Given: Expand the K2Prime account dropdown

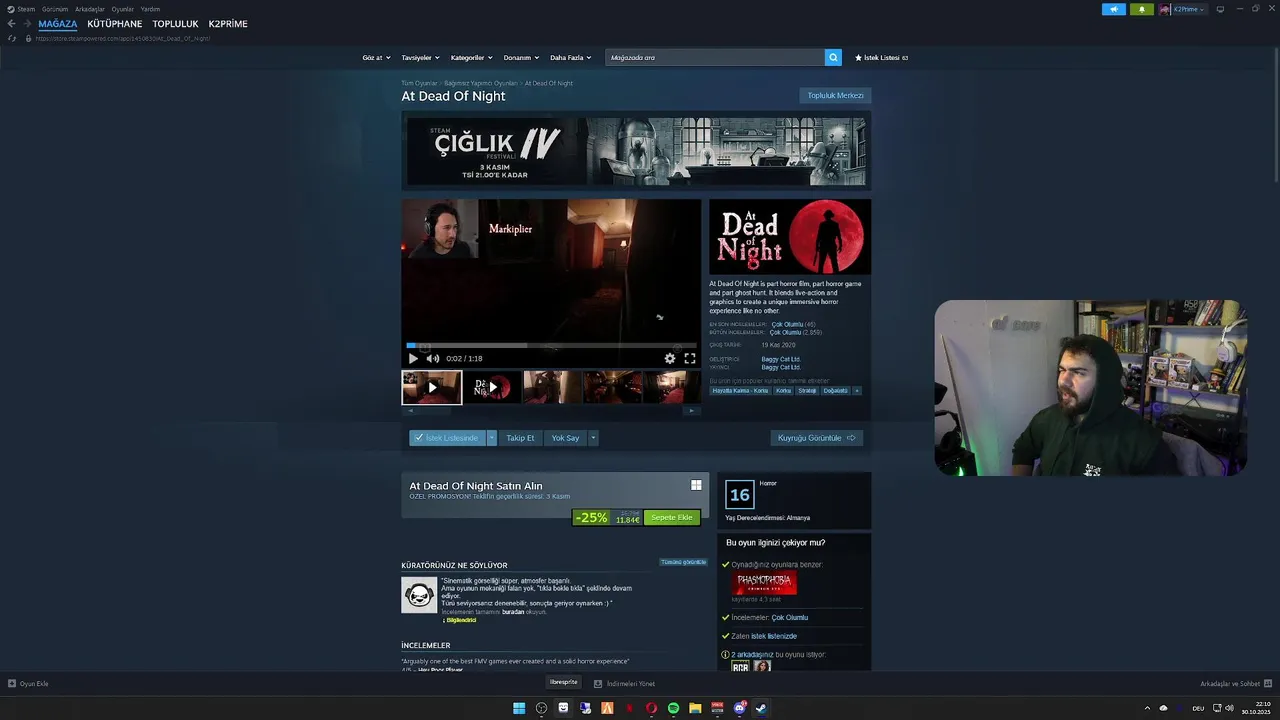Looking at the screenshot, I should [1189, 9].
